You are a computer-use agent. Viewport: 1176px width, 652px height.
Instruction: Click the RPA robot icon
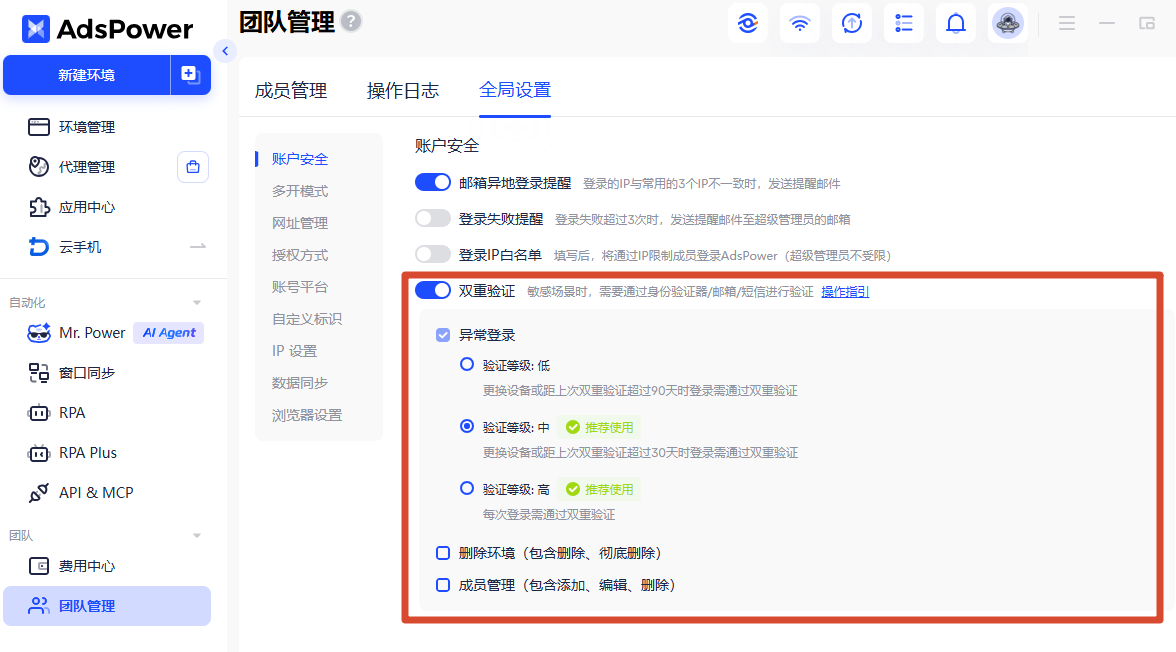click(38, 413)
